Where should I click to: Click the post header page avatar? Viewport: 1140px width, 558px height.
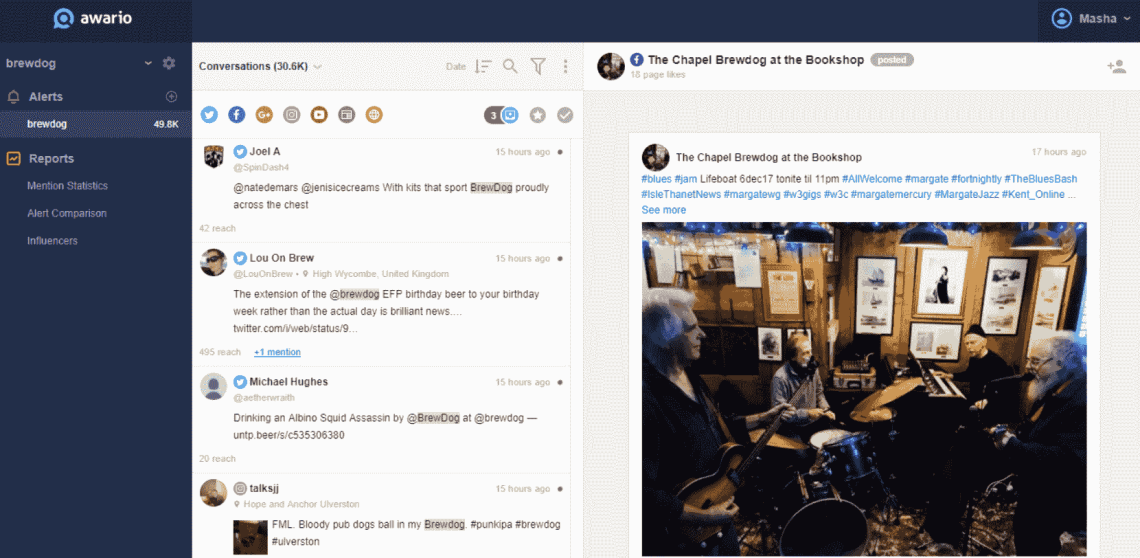pos(611,66)
